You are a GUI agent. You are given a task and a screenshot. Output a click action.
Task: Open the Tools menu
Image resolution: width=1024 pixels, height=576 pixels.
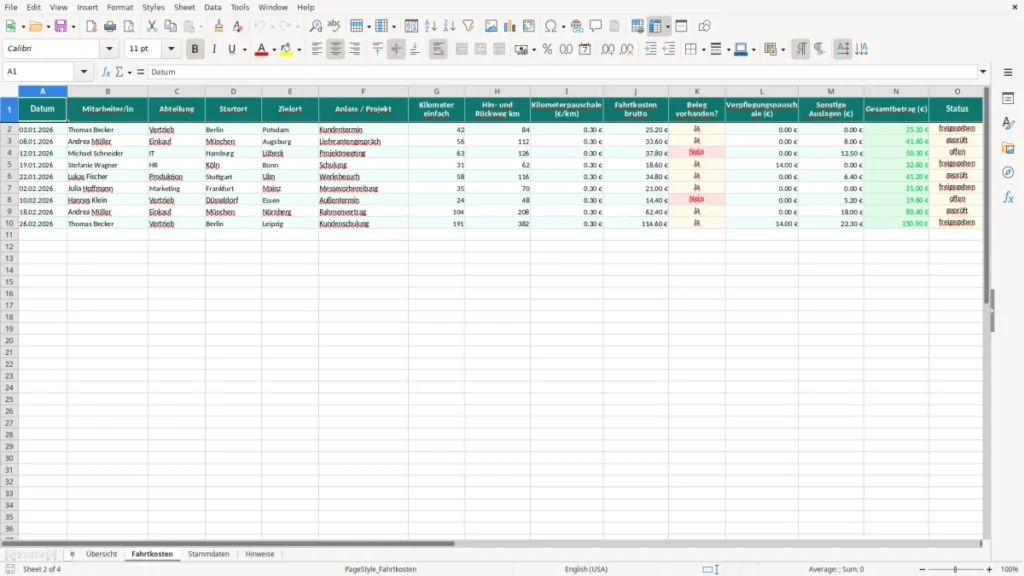[240, 7]
